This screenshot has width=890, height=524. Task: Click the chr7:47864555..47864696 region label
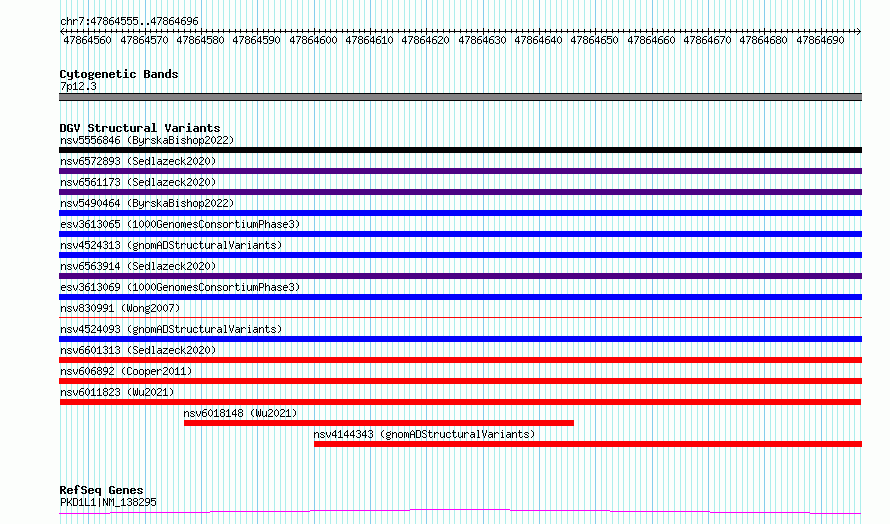click(x=129, y=22)
